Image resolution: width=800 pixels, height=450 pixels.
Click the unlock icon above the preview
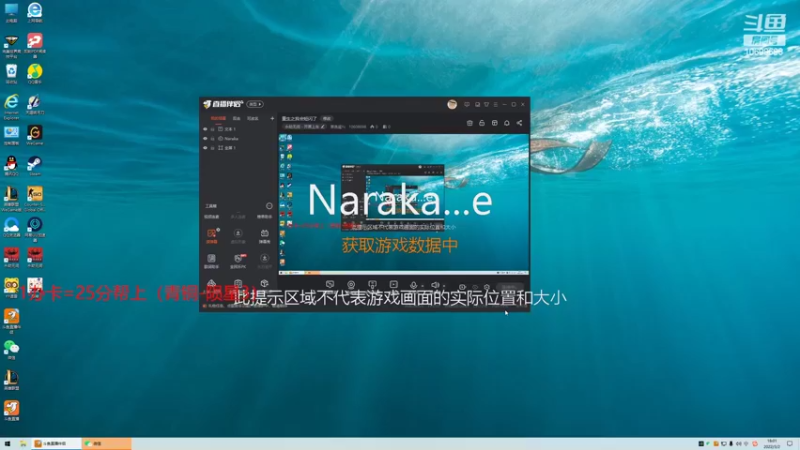(482, 123)
